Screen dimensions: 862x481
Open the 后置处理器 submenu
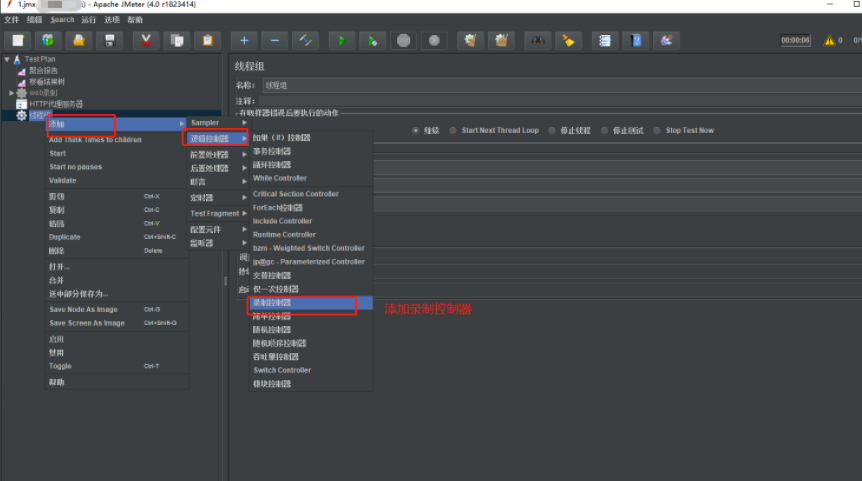pos(218,168)
